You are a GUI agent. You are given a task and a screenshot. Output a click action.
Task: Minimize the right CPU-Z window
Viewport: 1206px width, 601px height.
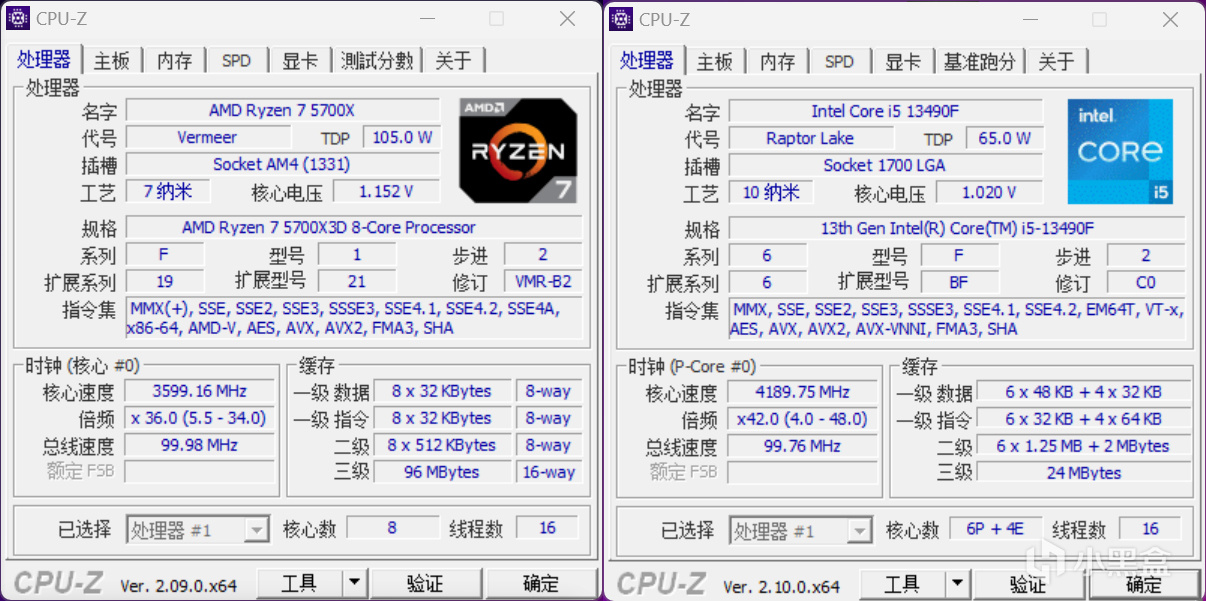pos(1031,19)
